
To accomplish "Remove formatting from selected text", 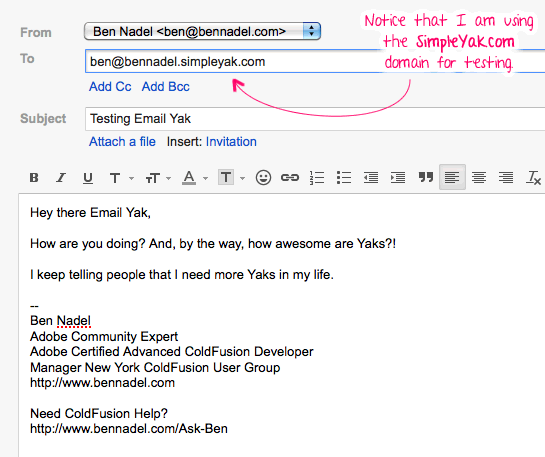I will [533, 178].
